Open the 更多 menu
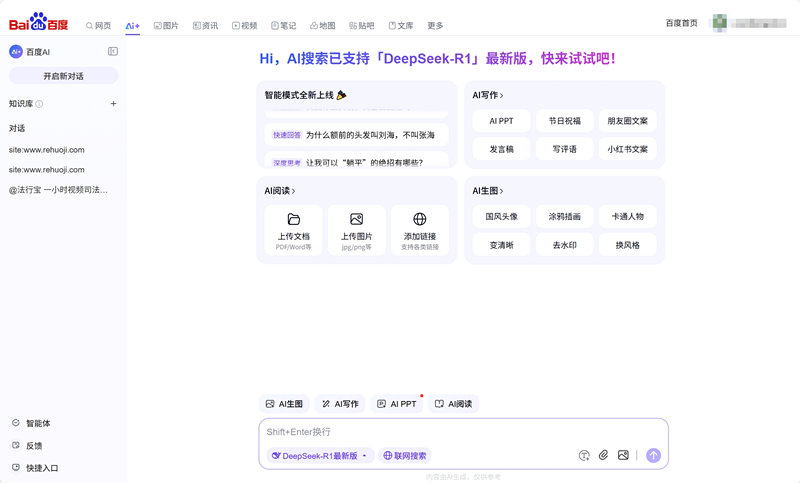The image size is (800, 483). (x=435, y=26)
